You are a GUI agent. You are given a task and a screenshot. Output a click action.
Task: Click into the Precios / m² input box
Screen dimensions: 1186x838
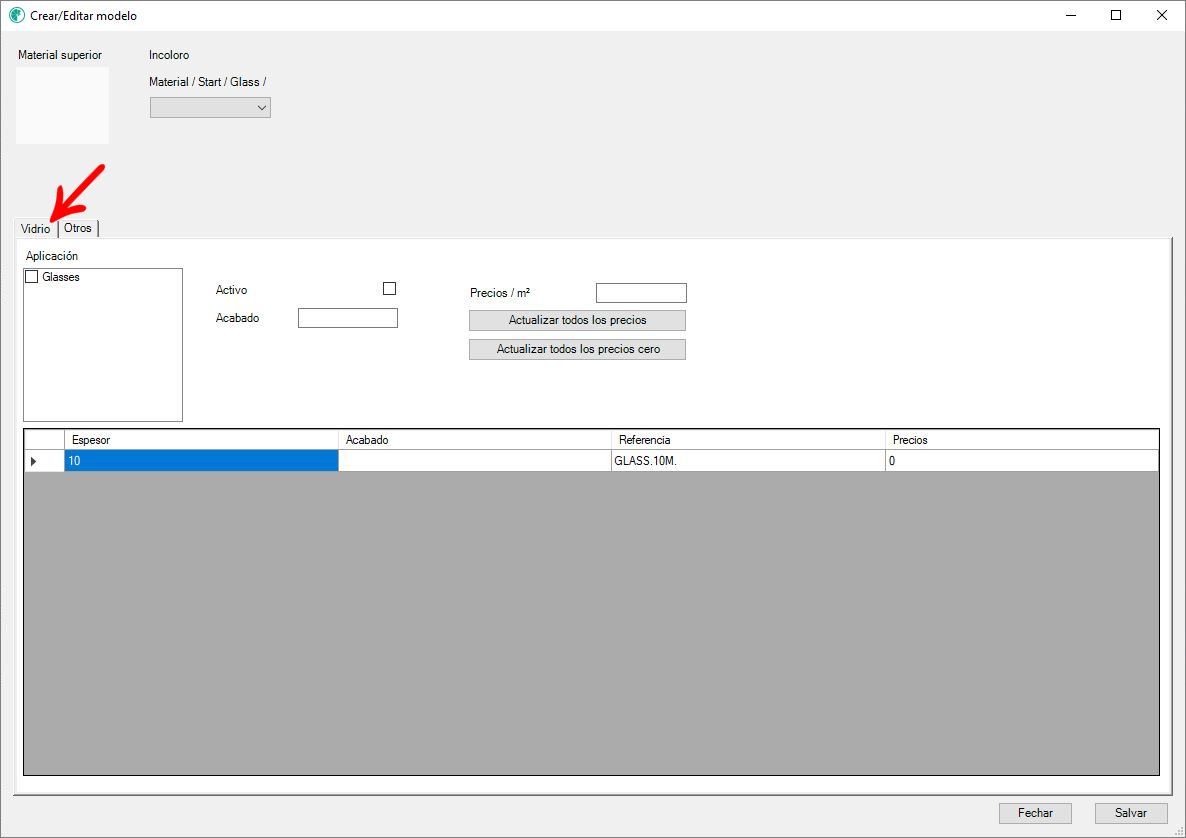(641, 293)
